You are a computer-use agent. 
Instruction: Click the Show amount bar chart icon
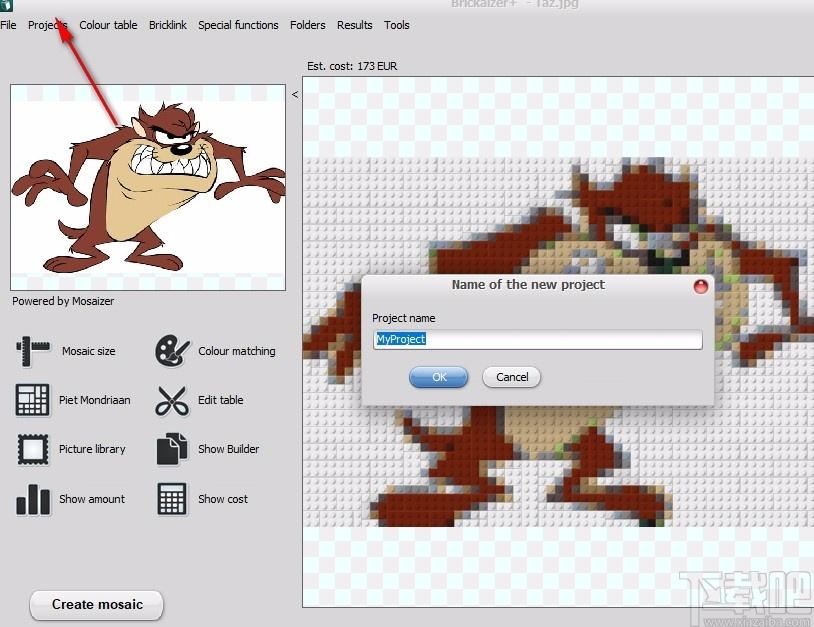[x=33, y=499]
